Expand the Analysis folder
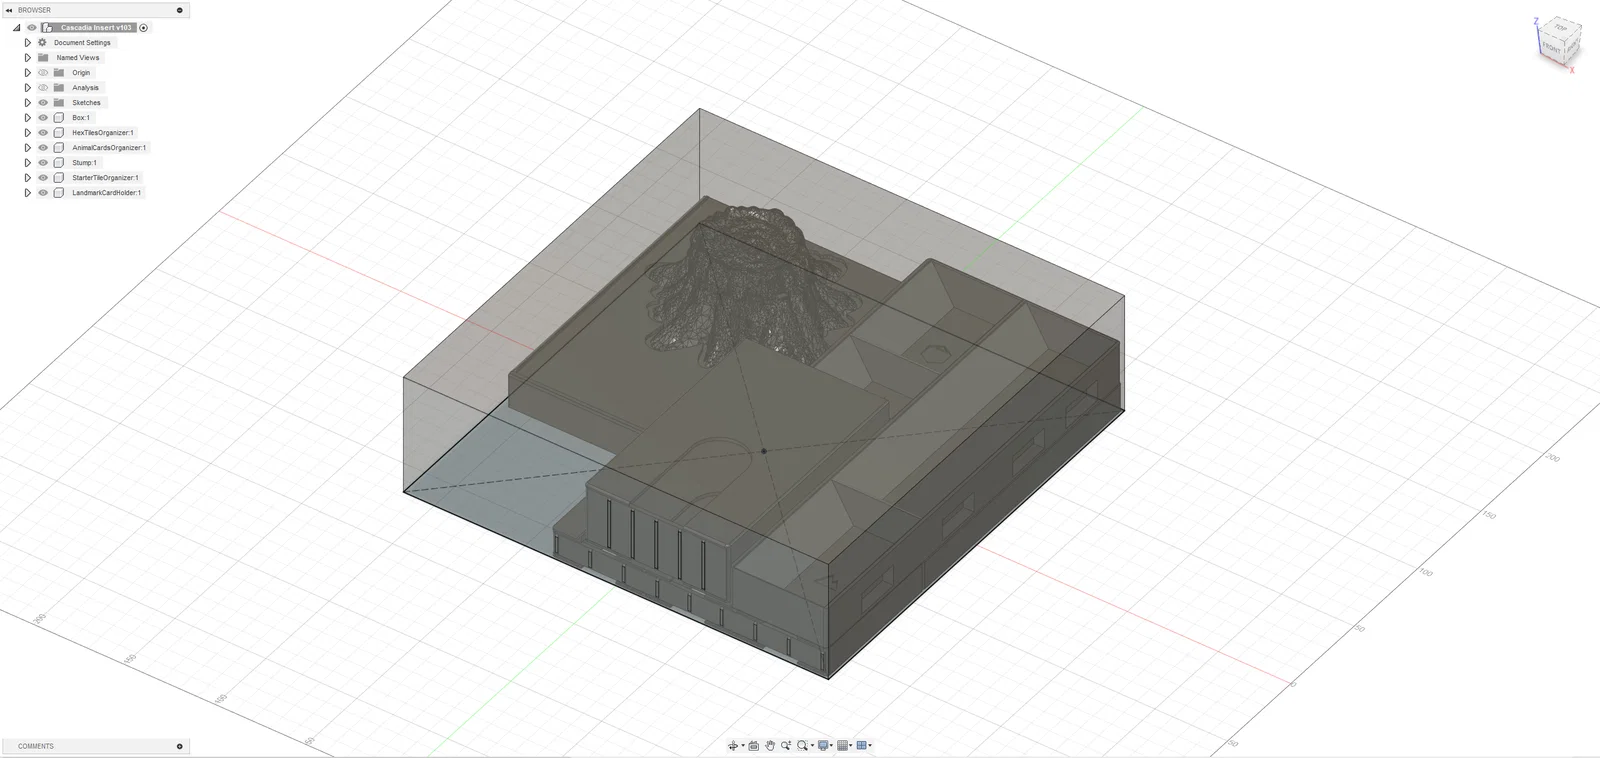This screenshot has height=758, width=1600. [x=28, y=88]
